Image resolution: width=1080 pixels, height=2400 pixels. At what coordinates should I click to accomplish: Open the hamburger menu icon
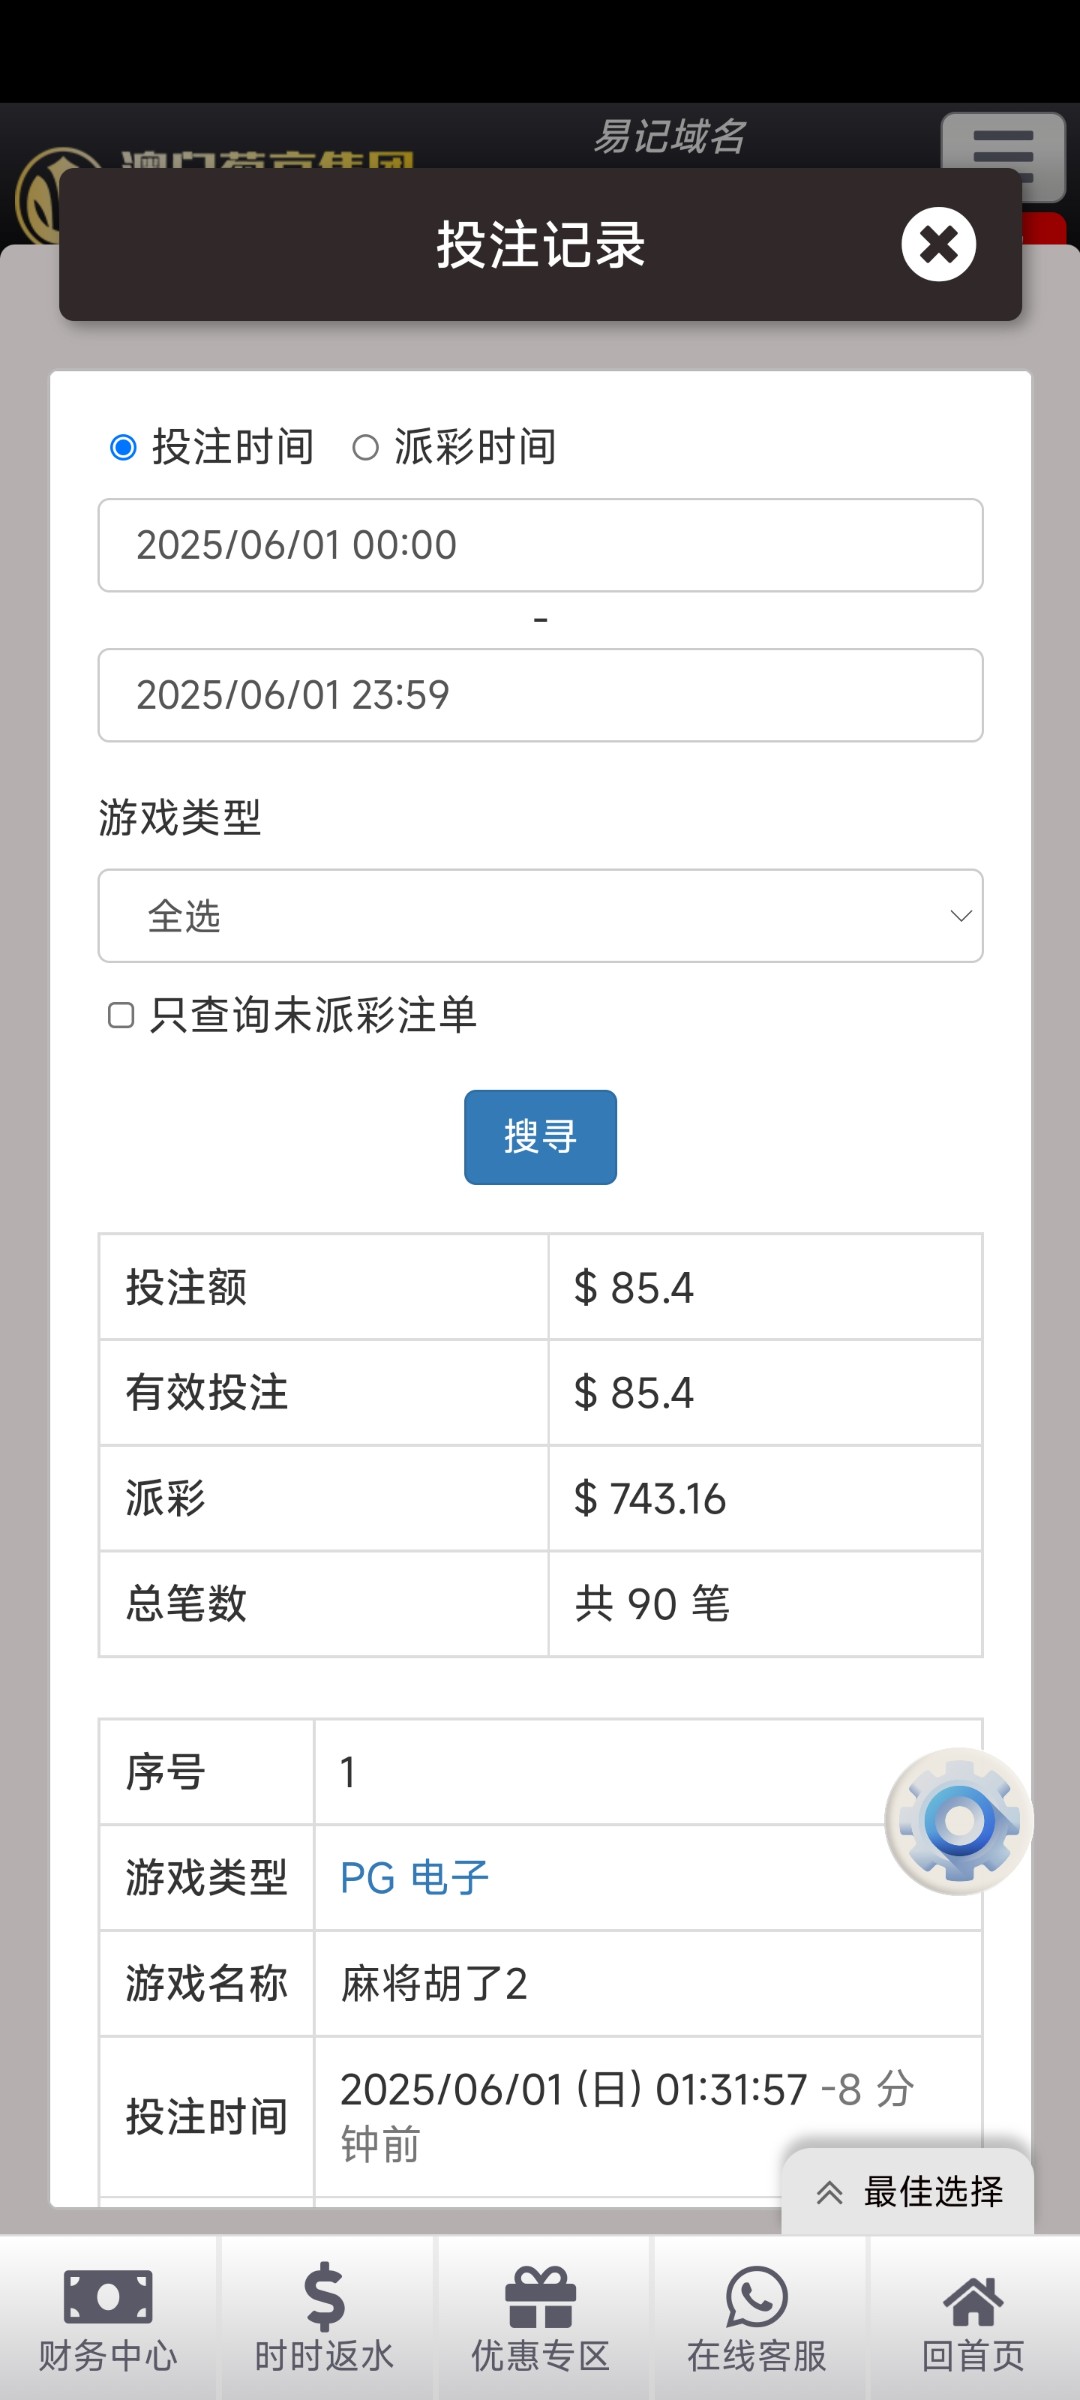pos(1002,150)
